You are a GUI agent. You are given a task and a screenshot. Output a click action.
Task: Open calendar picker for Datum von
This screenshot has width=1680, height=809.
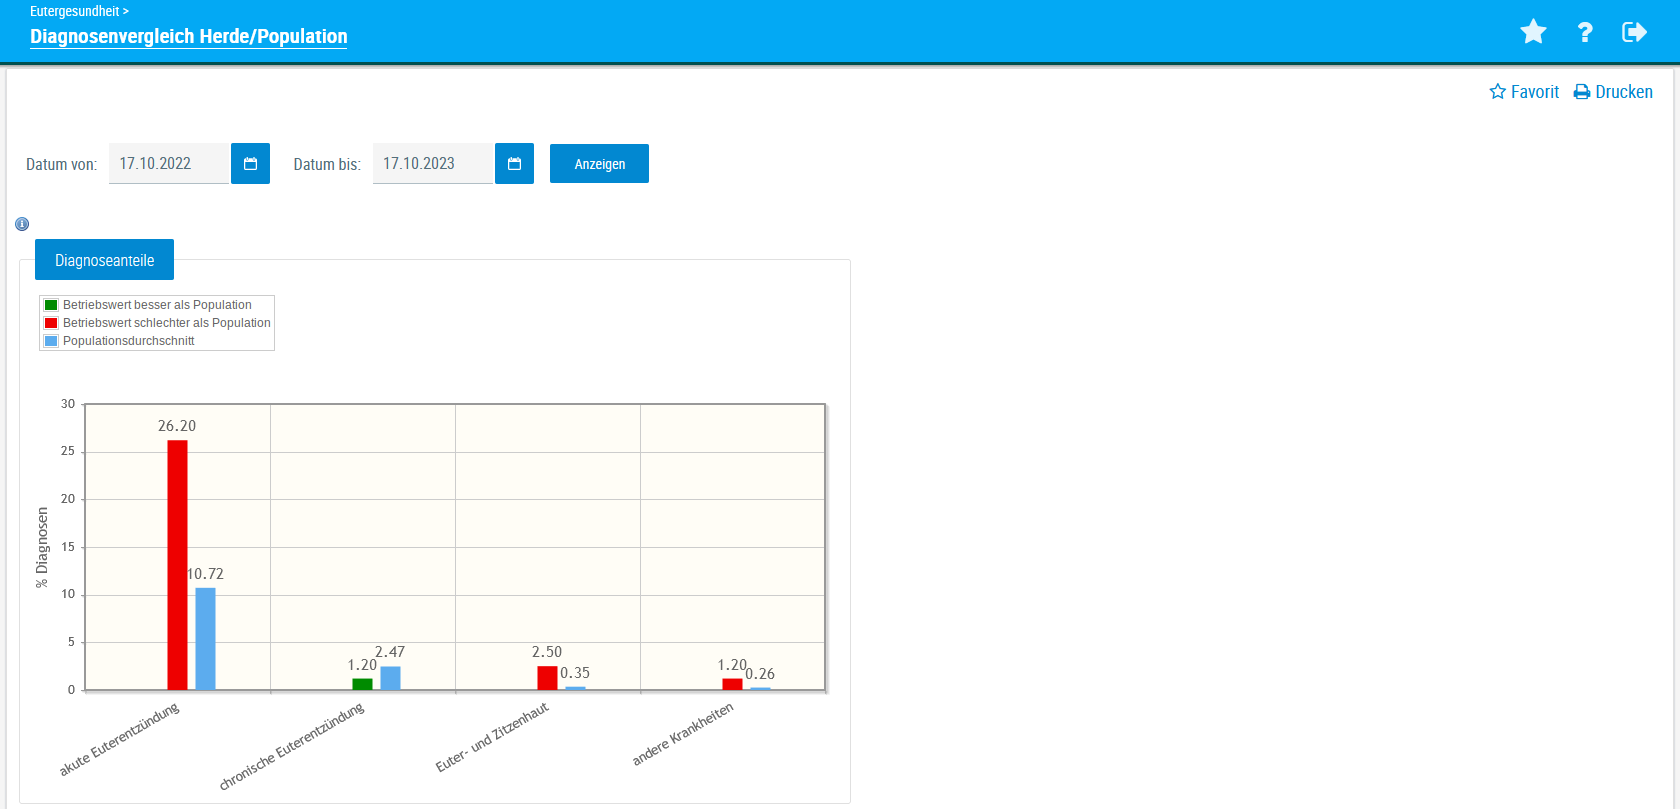click(250, 164)
